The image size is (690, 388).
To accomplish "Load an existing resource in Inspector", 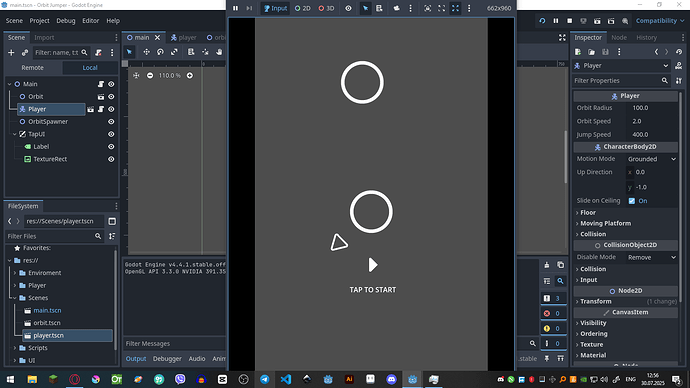I will pos(591,52).
